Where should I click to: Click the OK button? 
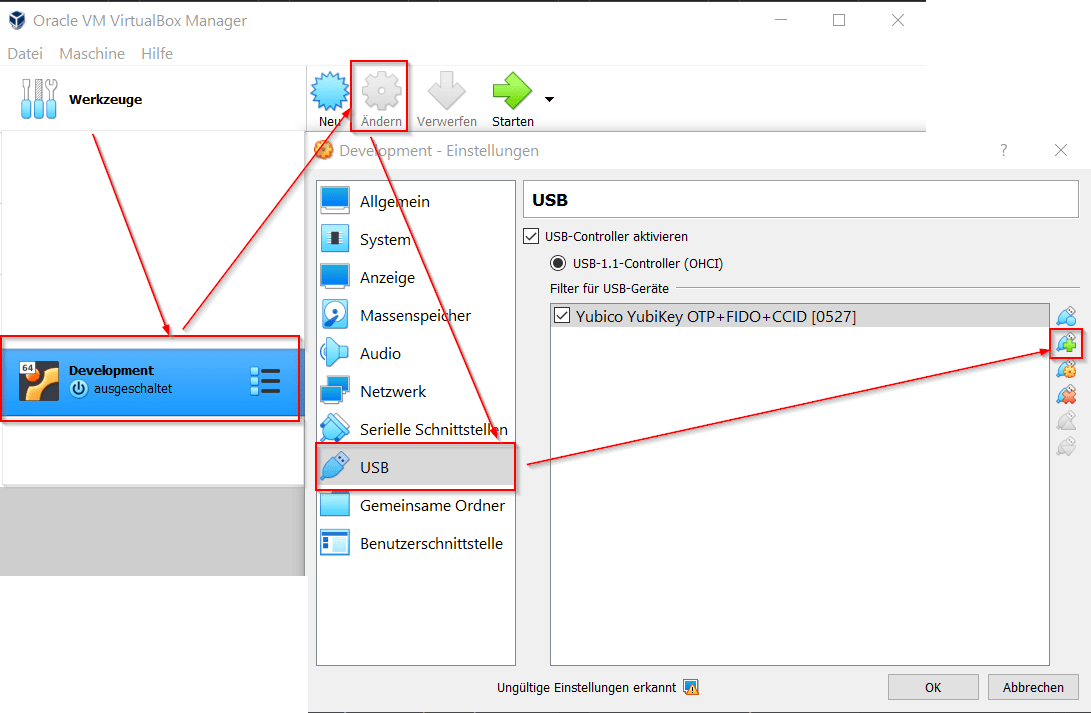pyautogui.click(x=933, y=687)
